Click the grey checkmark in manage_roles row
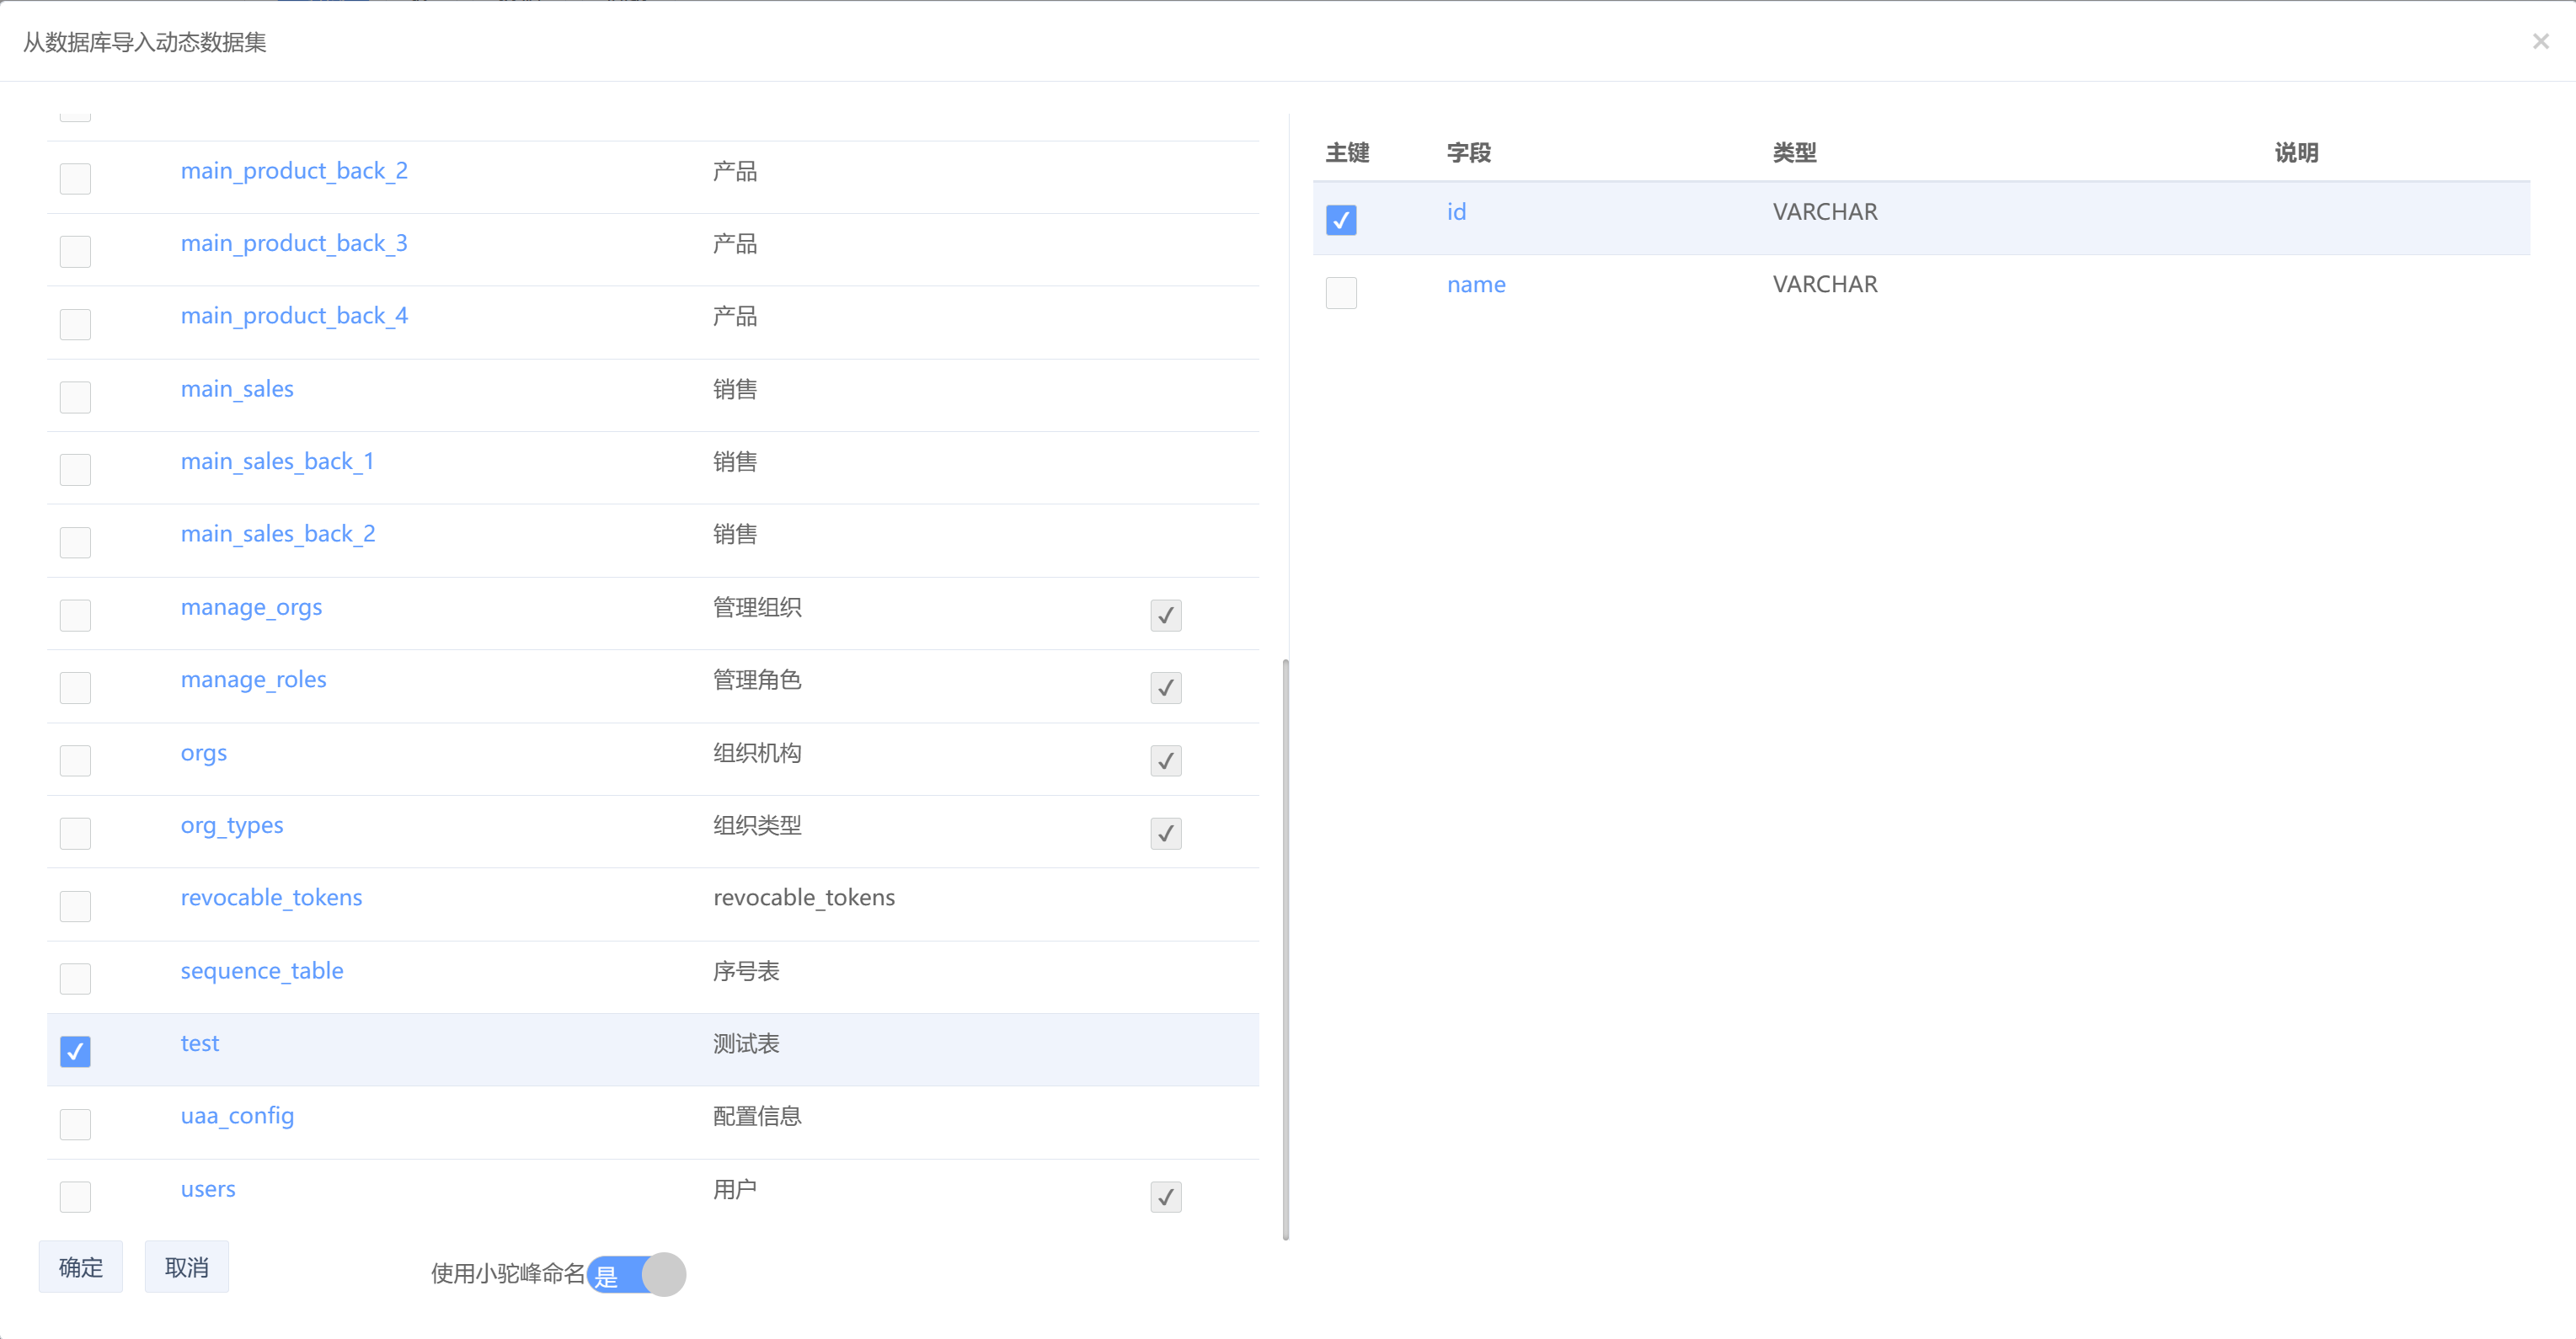The height and width of the screenshot is (1339, 2576). tap(1166, 687)
